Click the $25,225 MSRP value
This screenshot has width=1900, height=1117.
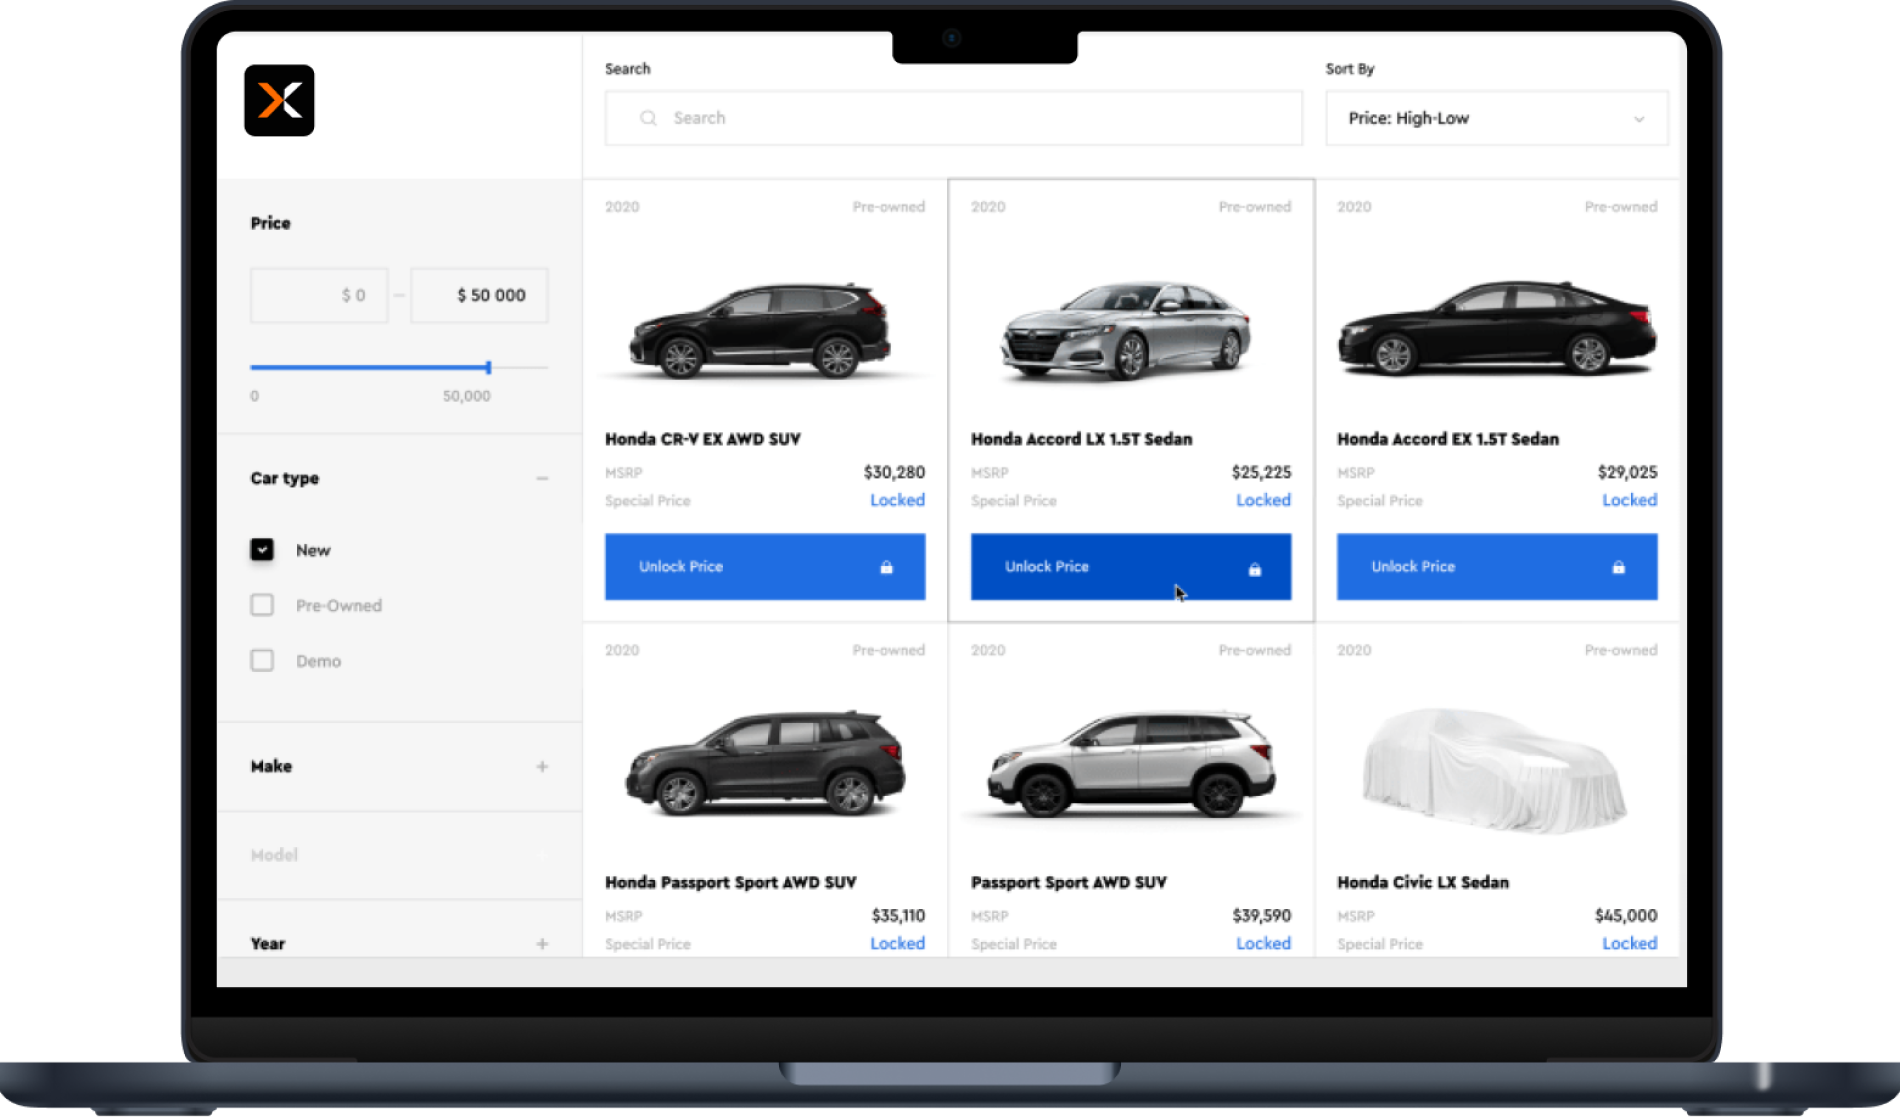[x=1261, y=472]
